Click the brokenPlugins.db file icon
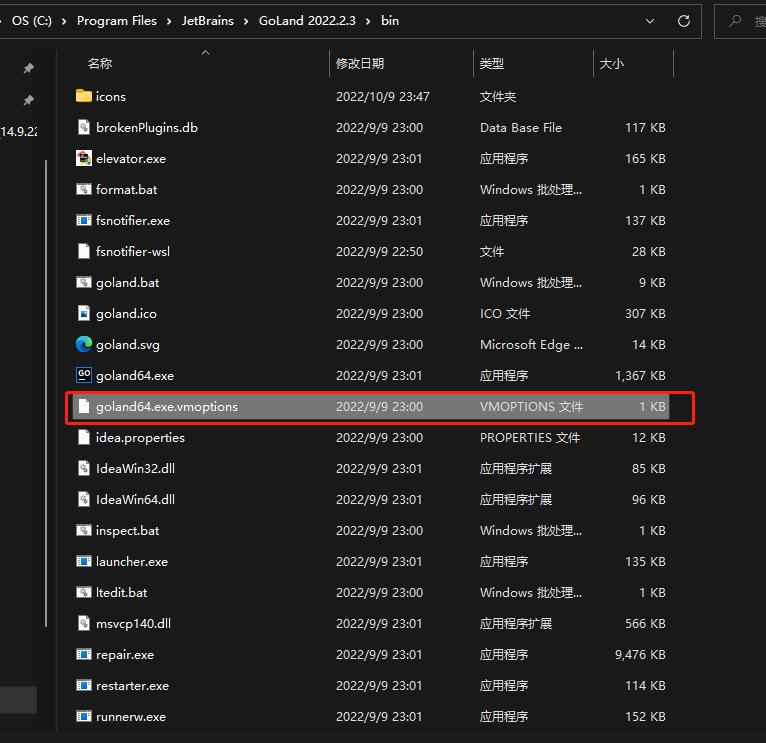766x743 pixels. point(84,127)
